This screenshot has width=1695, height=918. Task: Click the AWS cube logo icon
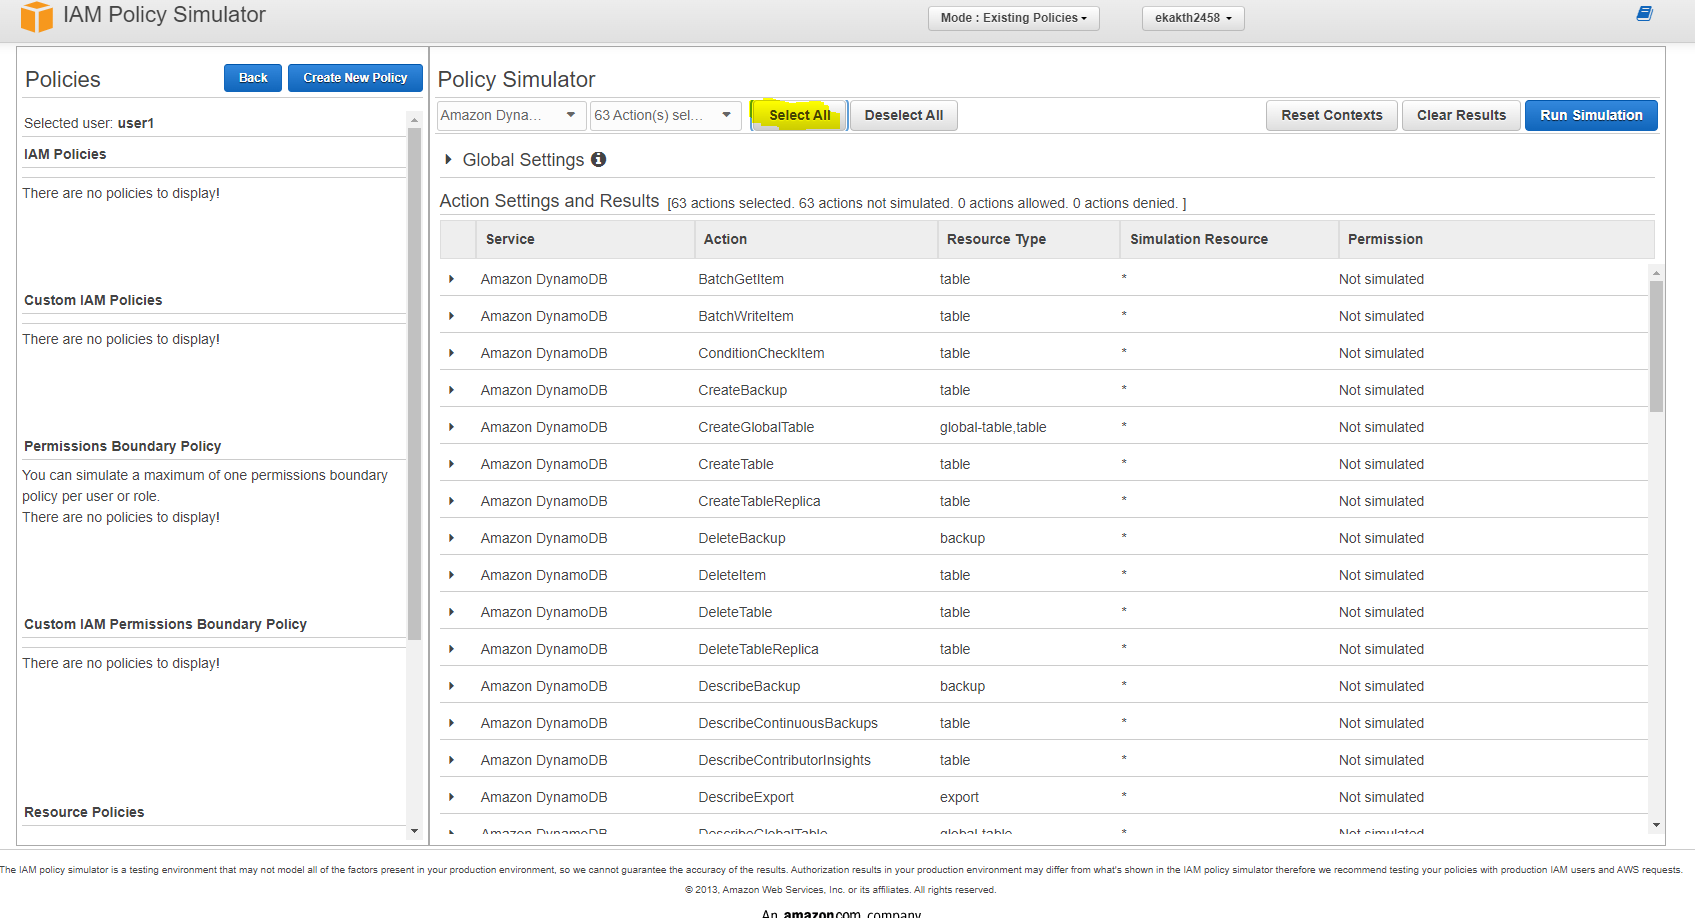click(x=36, y=16)
